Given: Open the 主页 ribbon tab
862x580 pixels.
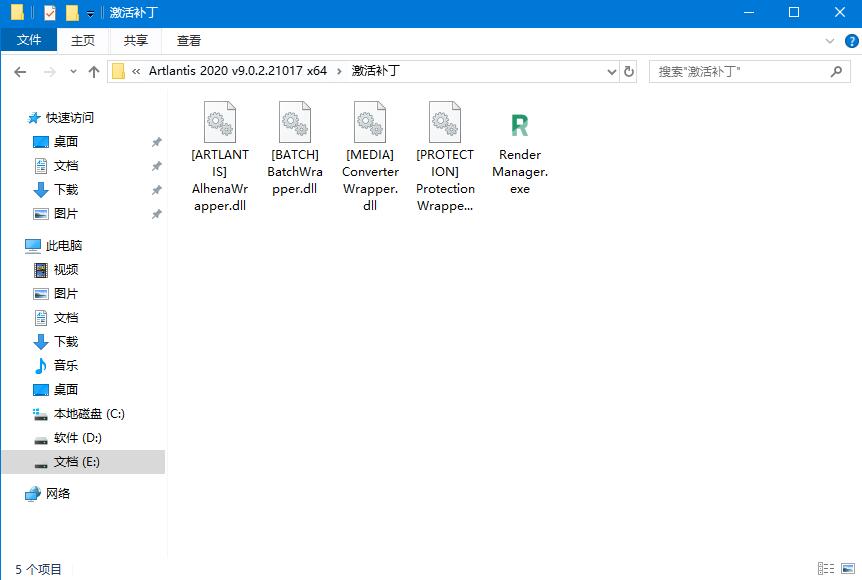Looking at the screenshot, I should [83, 40].
